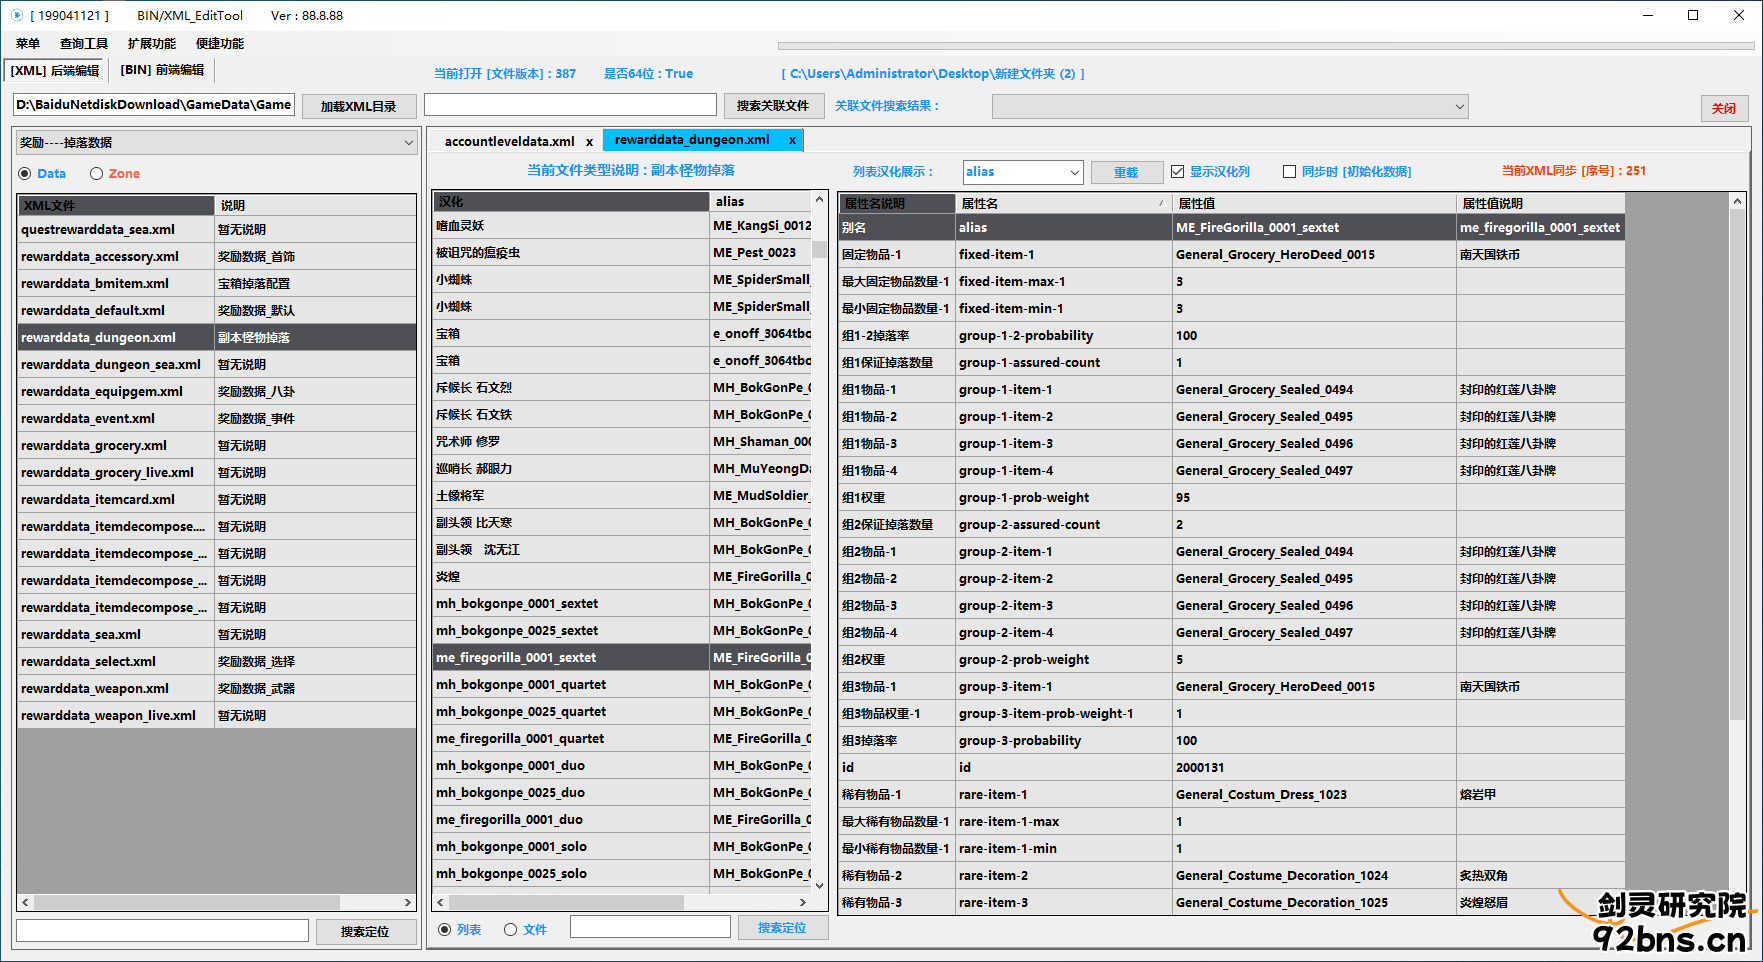Click the progress bar at top
Screen dimensions: 1763x962
[1266, 46]
